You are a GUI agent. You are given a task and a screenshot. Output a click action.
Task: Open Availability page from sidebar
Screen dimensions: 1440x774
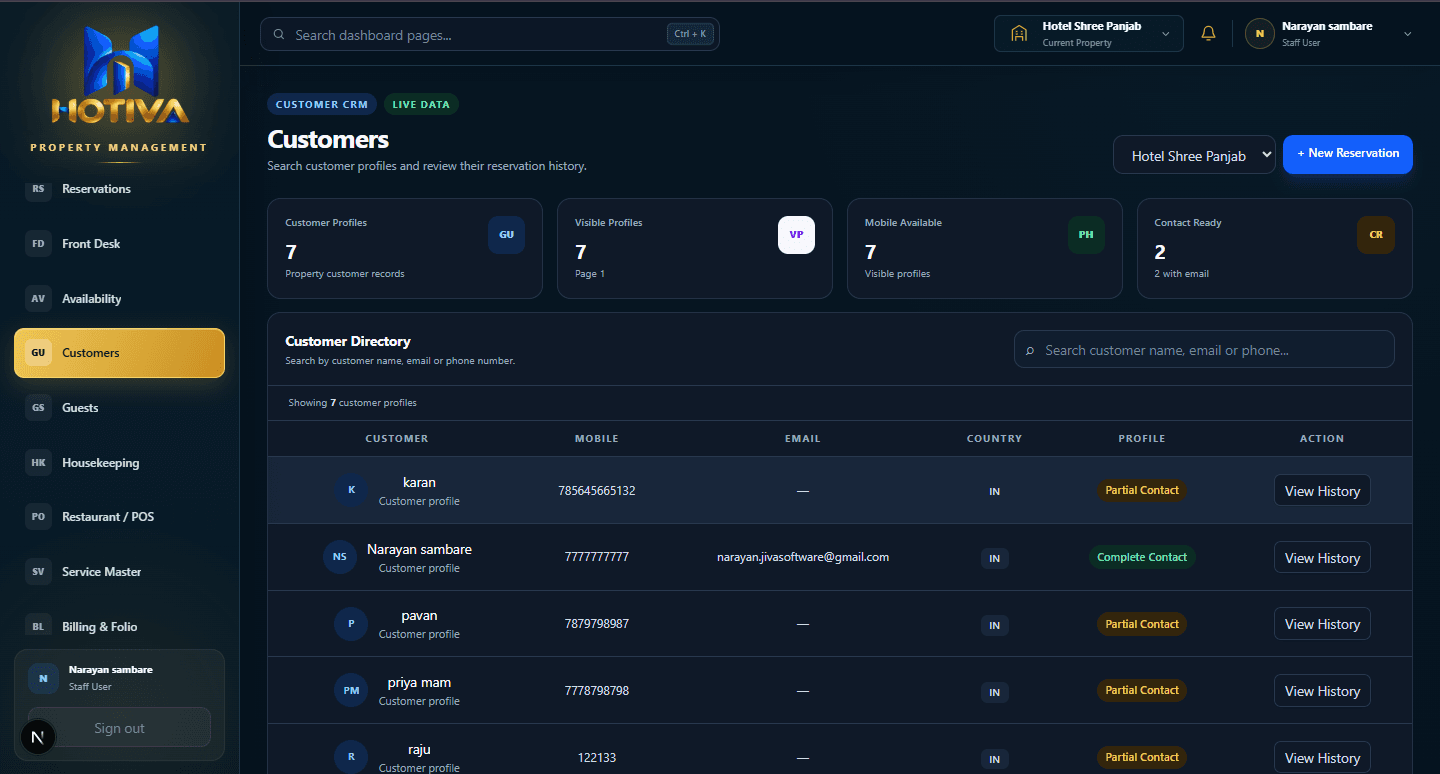pyautogui.click(x=120, y=299)
